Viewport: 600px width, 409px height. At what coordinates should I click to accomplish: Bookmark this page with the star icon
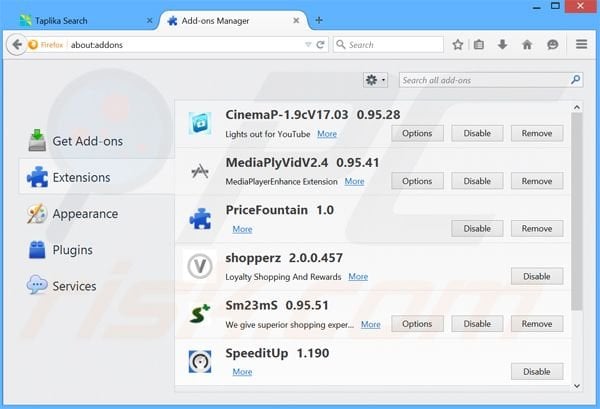[x=458, y=45]
